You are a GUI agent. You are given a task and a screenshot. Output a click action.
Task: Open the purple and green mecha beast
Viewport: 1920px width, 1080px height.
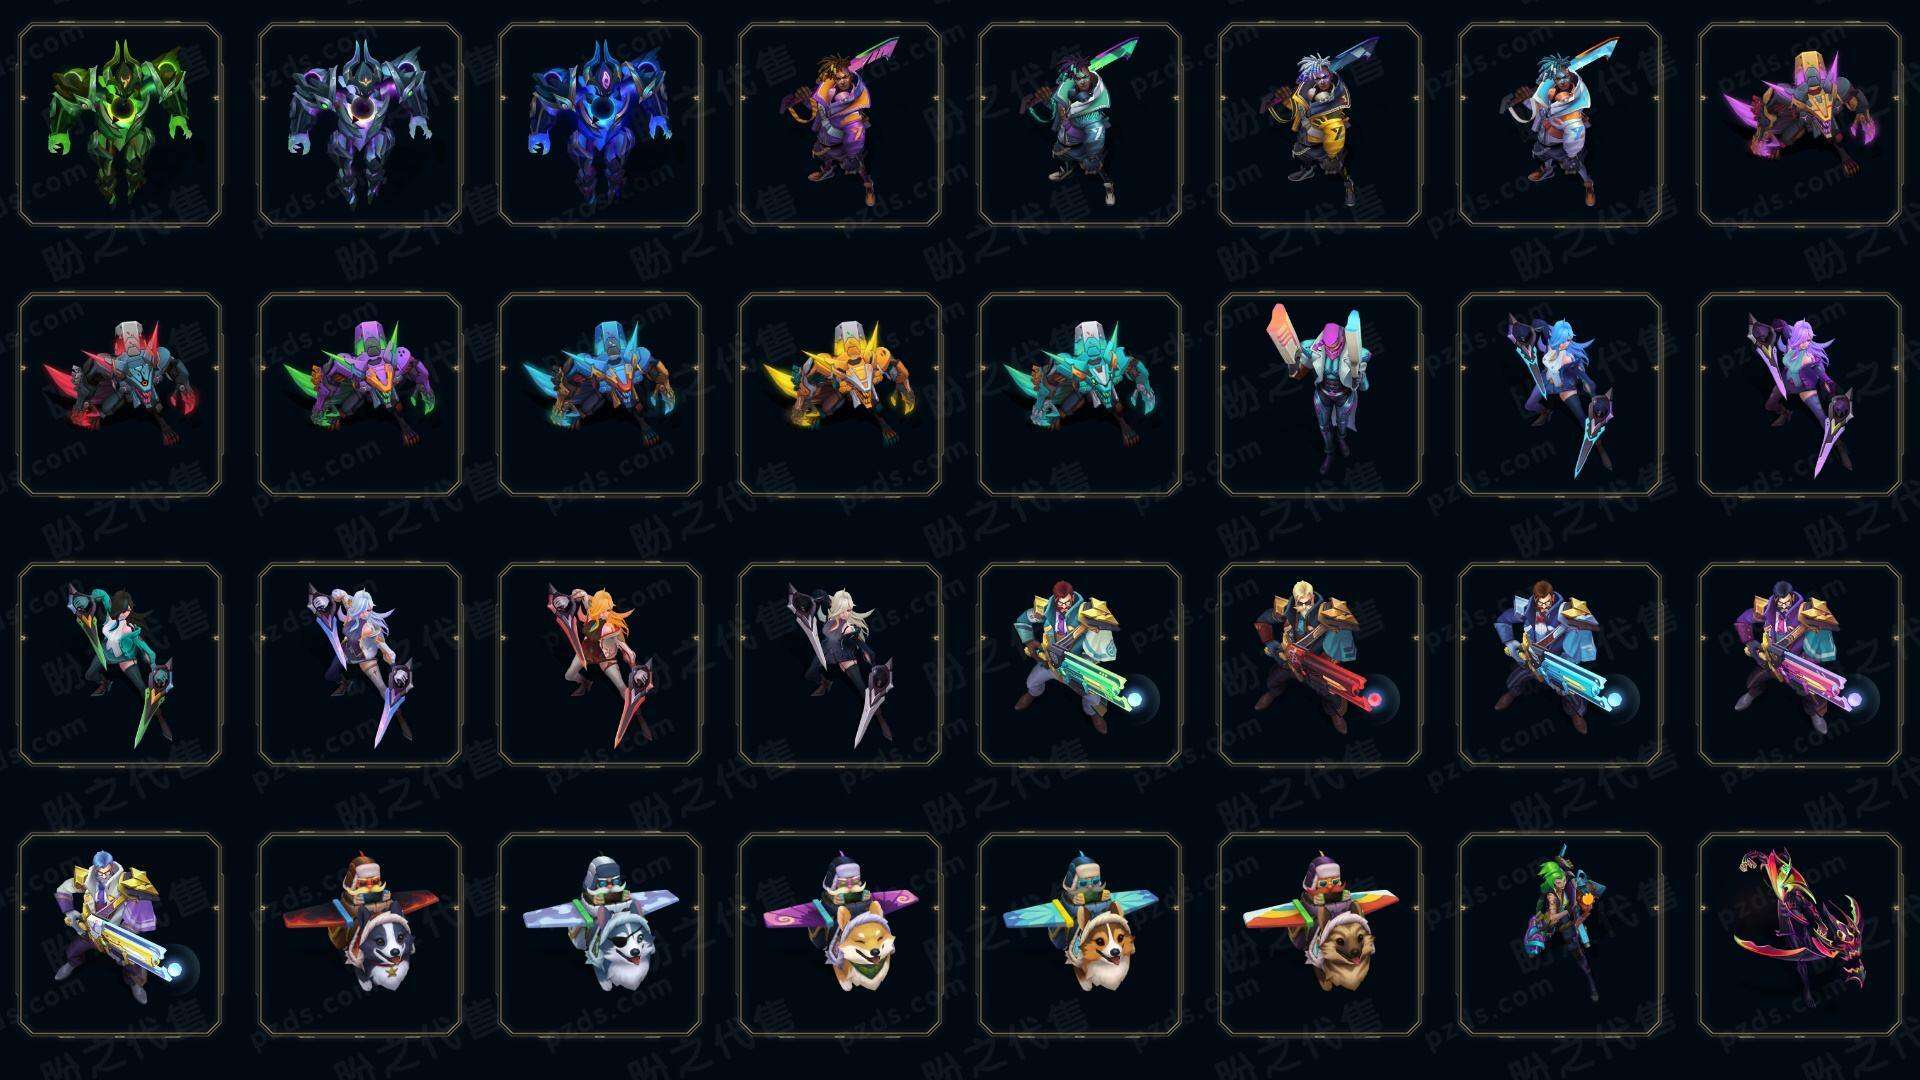[x=360, y=394]
